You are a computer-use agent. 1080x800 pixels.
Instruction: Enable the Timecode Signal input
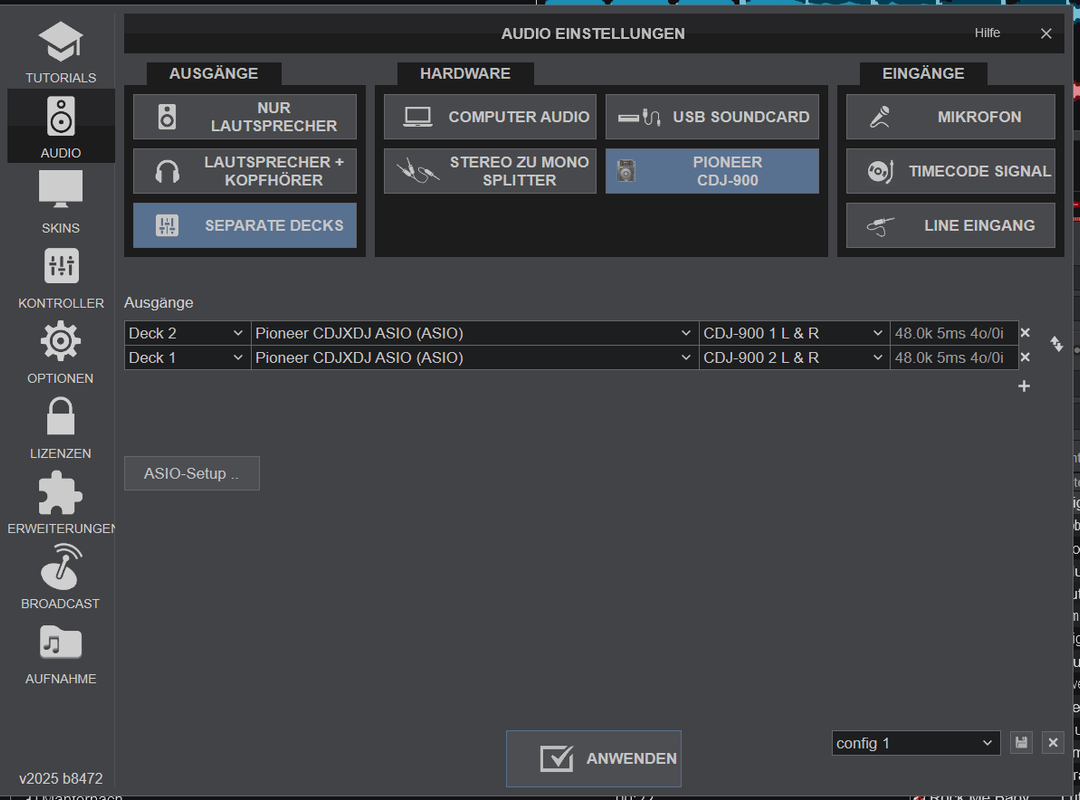pos(951,171)
